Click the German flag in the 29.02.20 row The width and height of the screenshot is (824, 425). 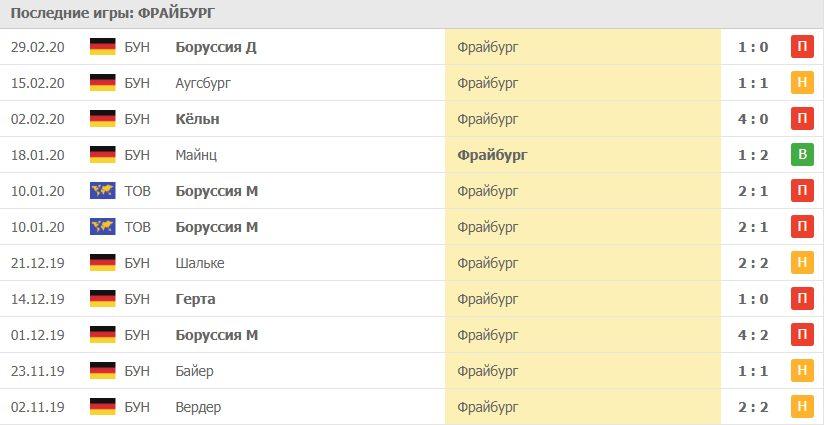103,47
